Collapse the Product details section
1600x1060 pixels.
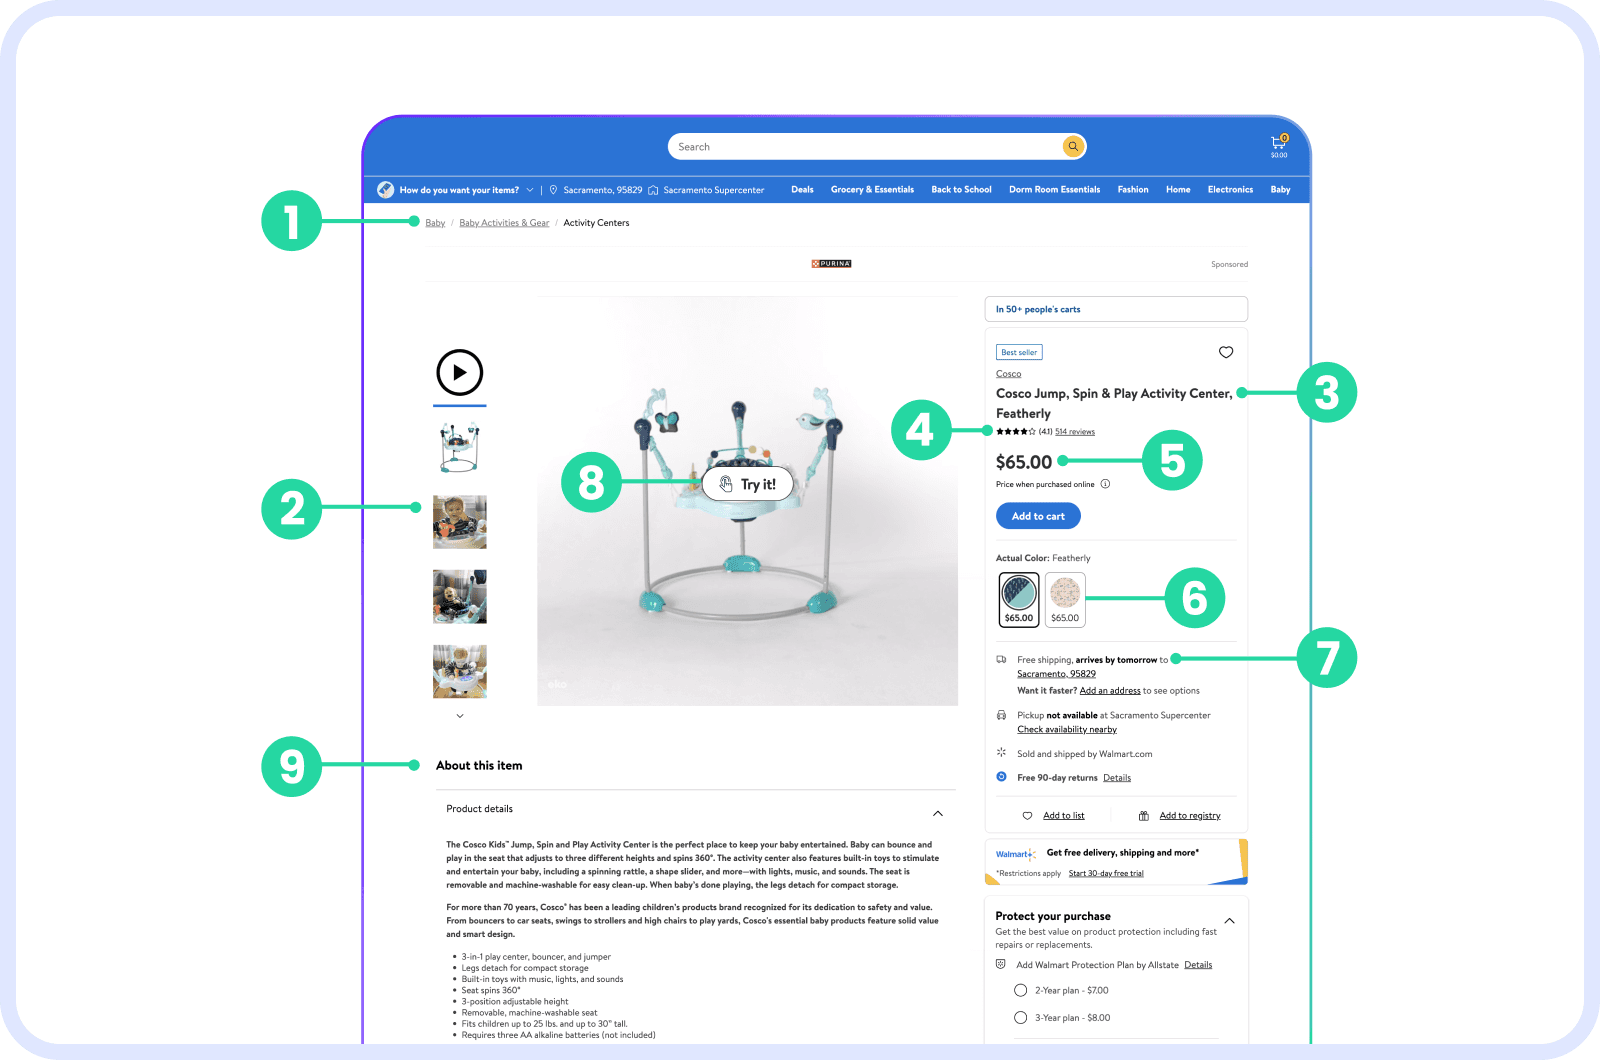click(938, 813)
